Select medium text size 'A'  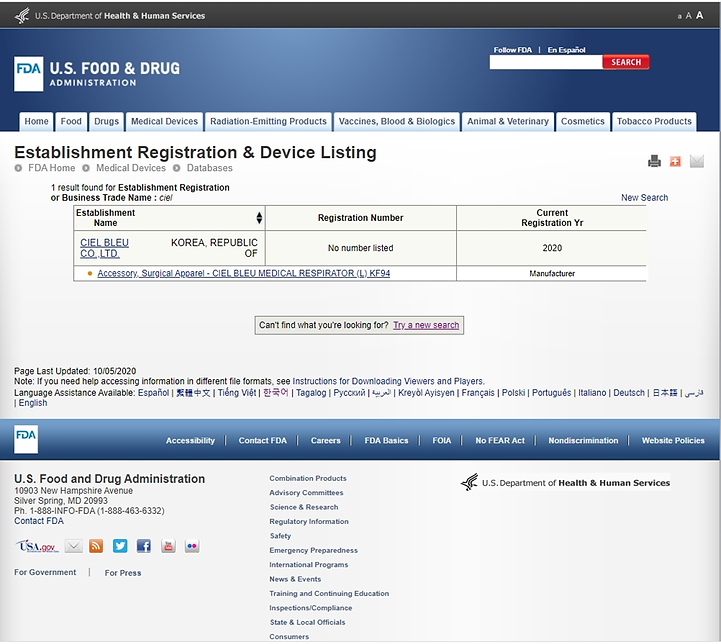688,16
